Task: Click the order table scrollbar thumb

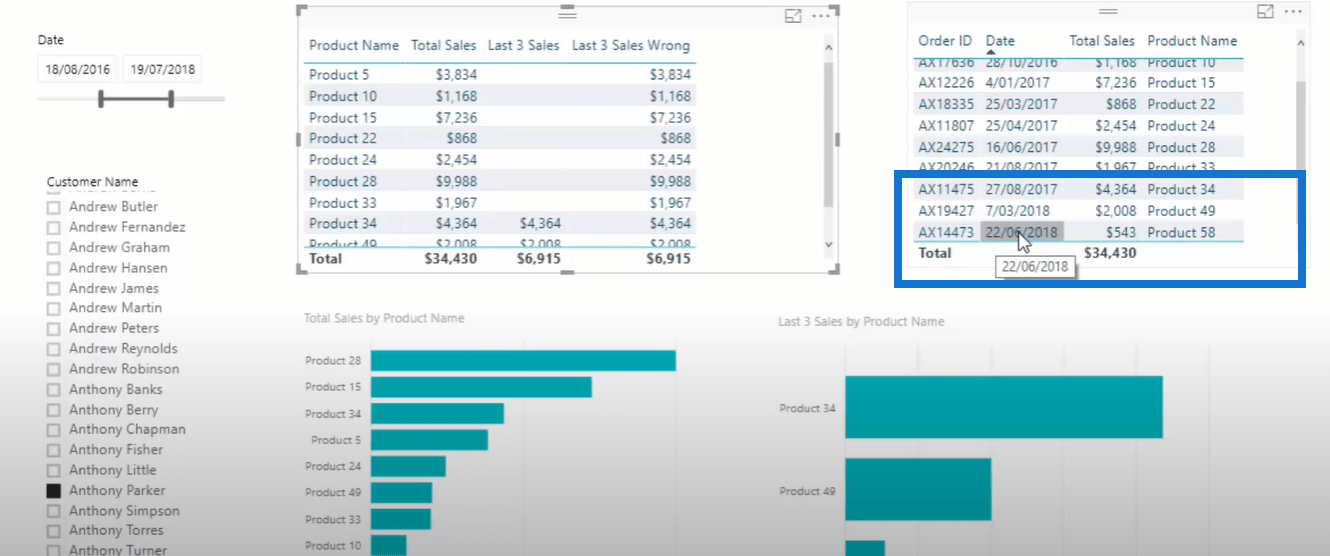Action: click(x=1300, y=125)
